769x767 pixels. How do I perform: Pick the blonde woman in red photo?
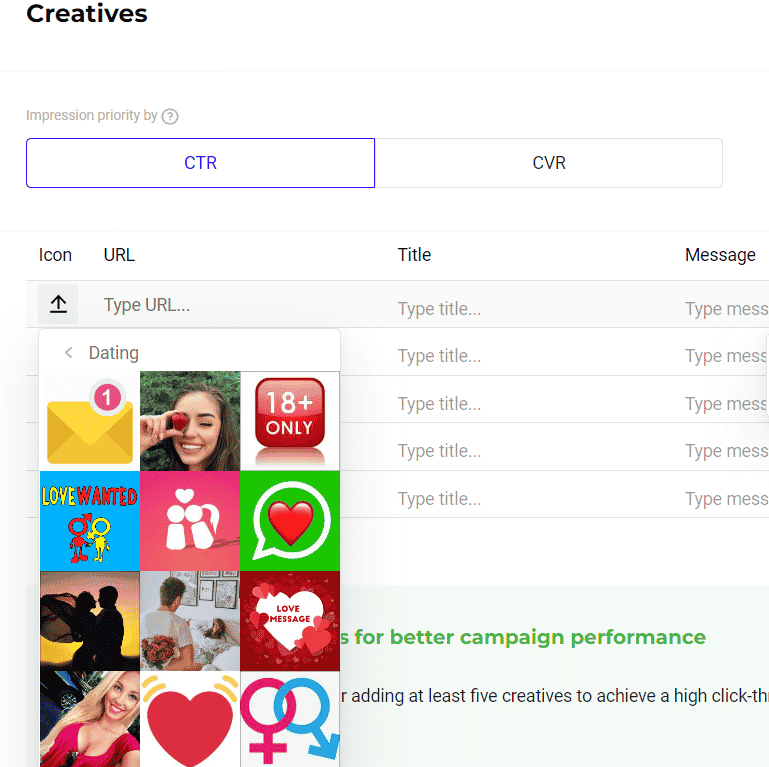click(90, 718)
